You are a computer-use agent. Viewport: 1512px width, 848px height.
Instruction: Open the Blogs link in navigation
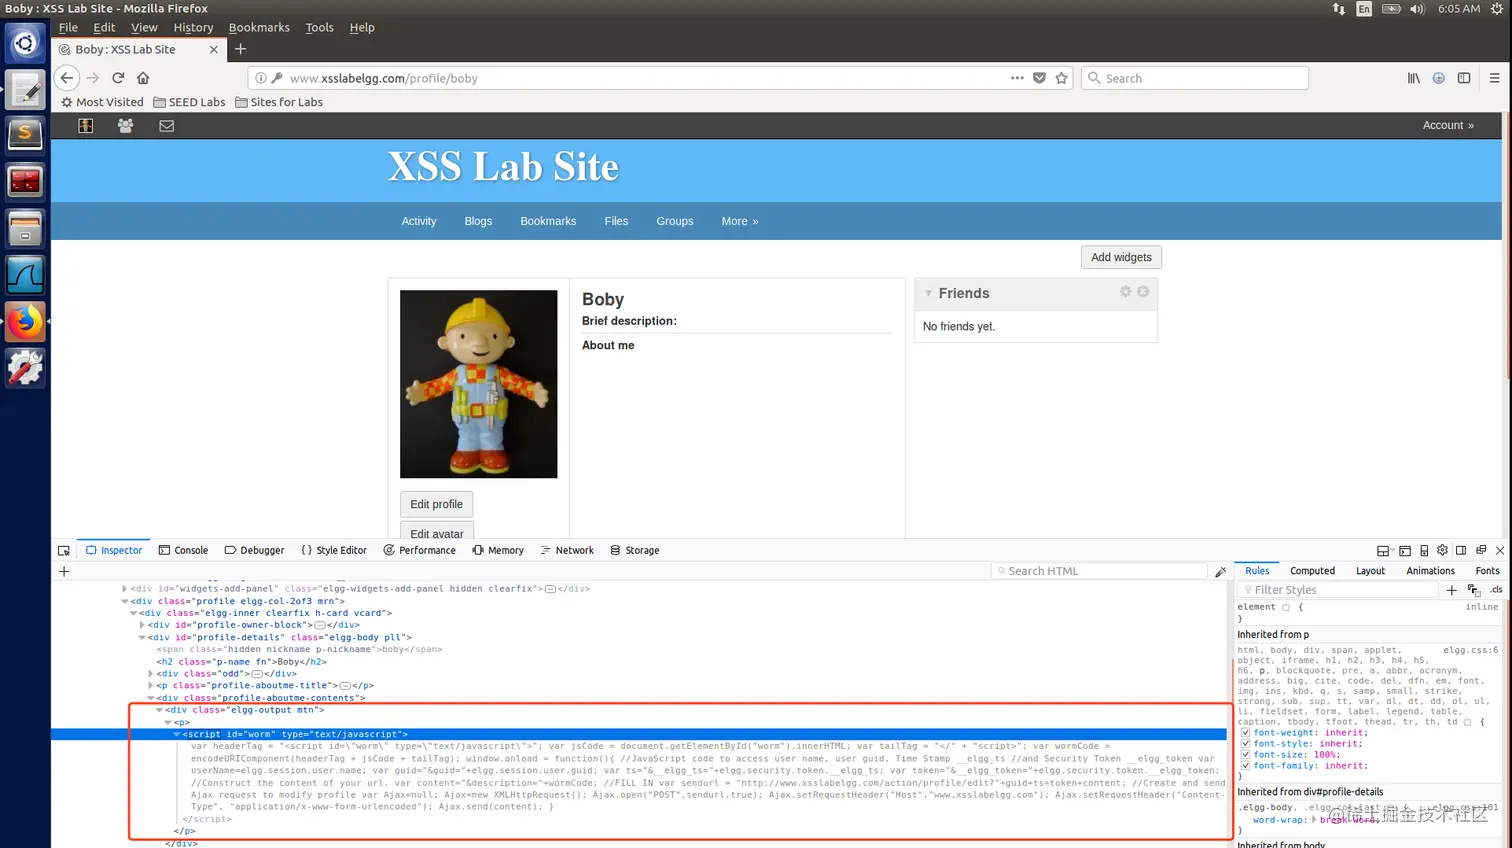(x=478, y=221)
